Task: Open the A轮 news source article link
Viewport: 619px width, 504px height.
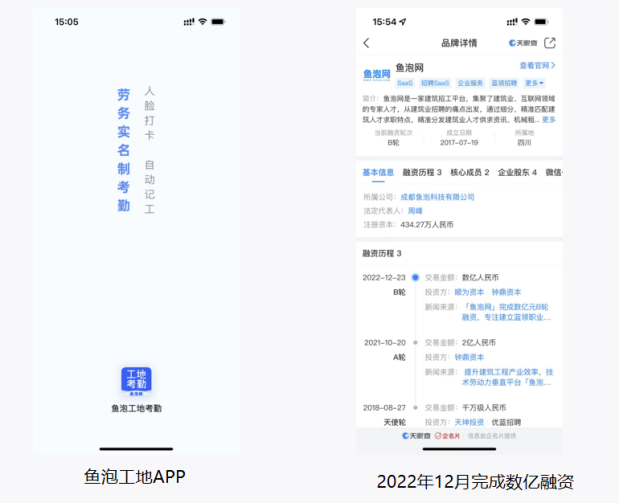Action: tap(507, 377)
